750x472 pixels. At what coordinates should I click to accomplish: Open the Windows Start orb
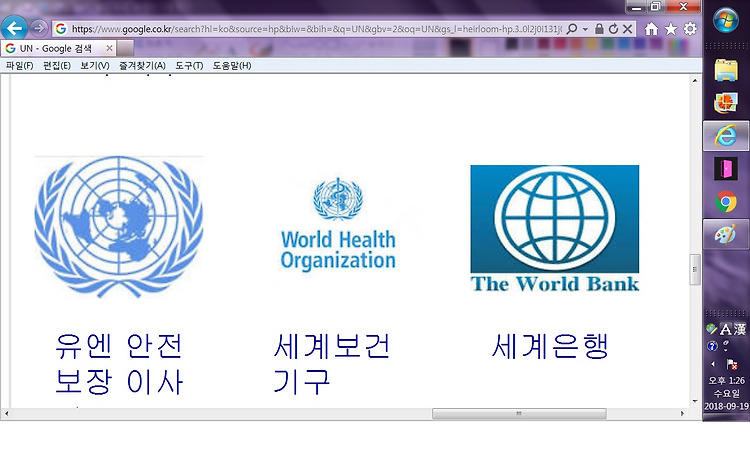pos(726,21)
